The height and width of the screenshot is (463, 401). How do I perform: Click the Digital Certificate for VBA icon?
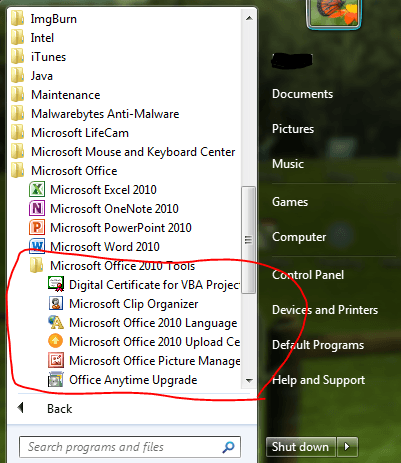[x=56, y=284]
